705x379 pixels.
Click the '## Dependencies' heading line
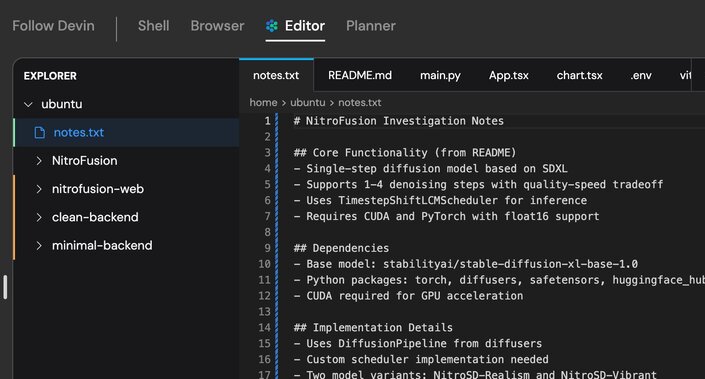click(x=341, y=248)
